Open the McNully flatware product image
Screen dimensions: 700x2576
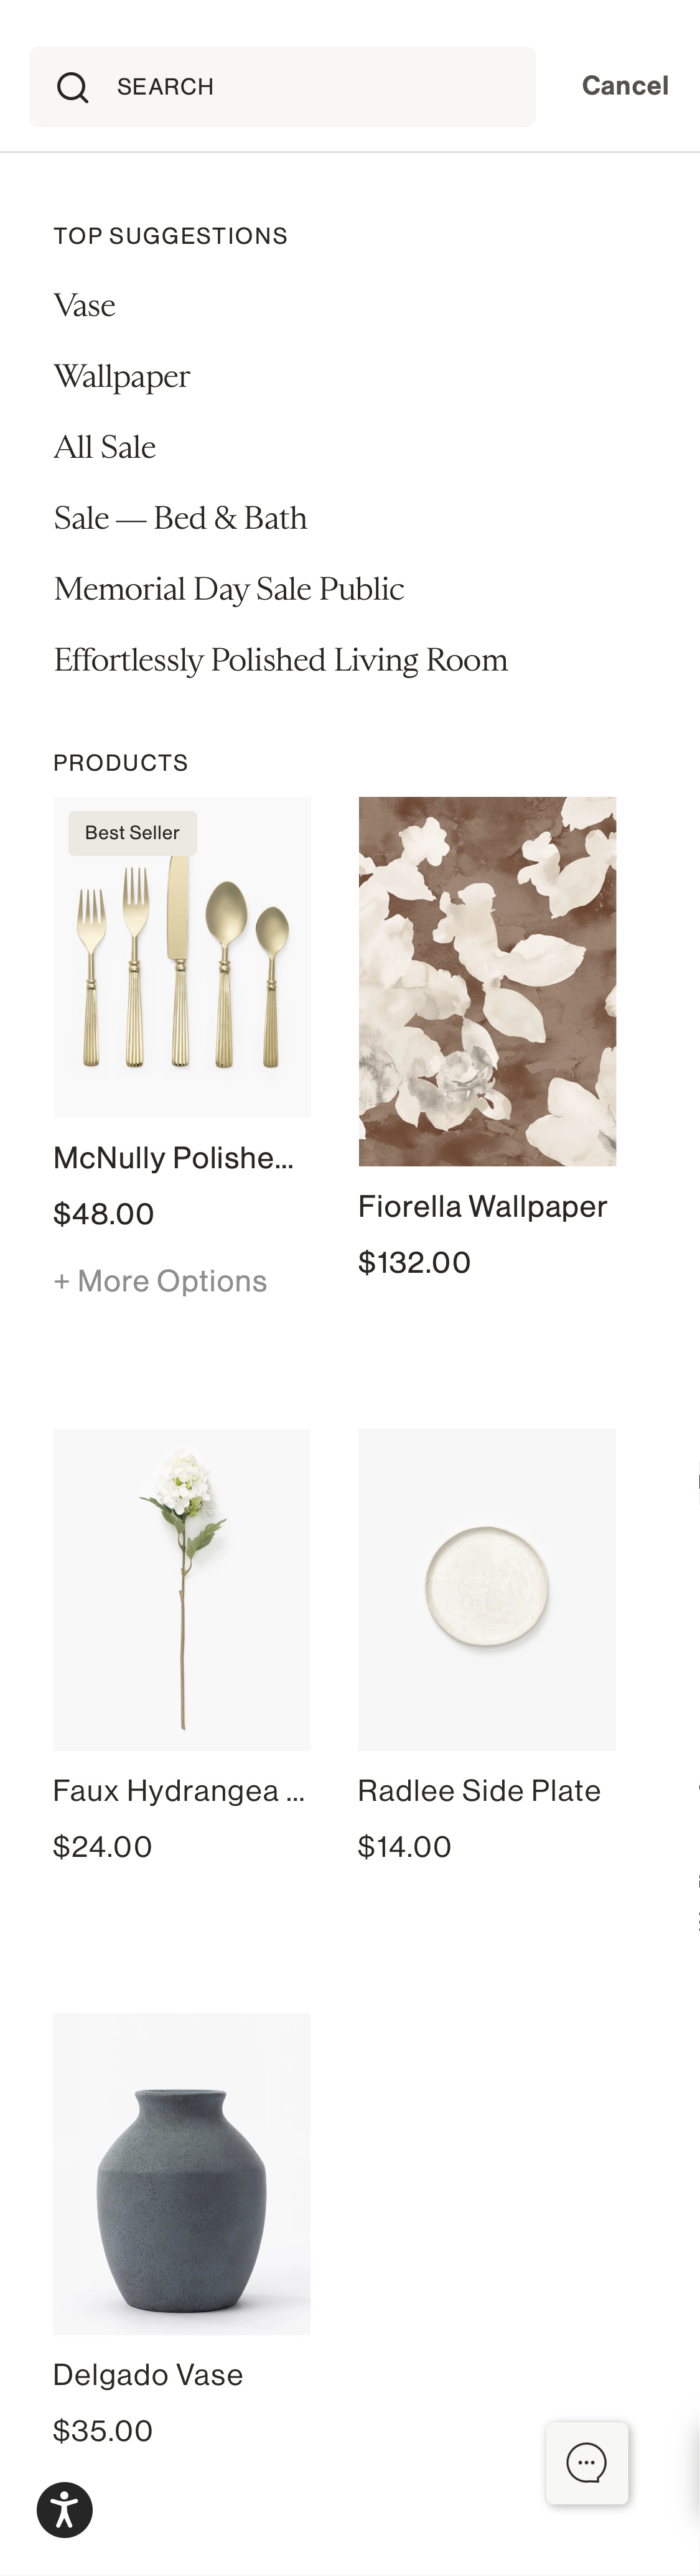(x=182, y=957)
